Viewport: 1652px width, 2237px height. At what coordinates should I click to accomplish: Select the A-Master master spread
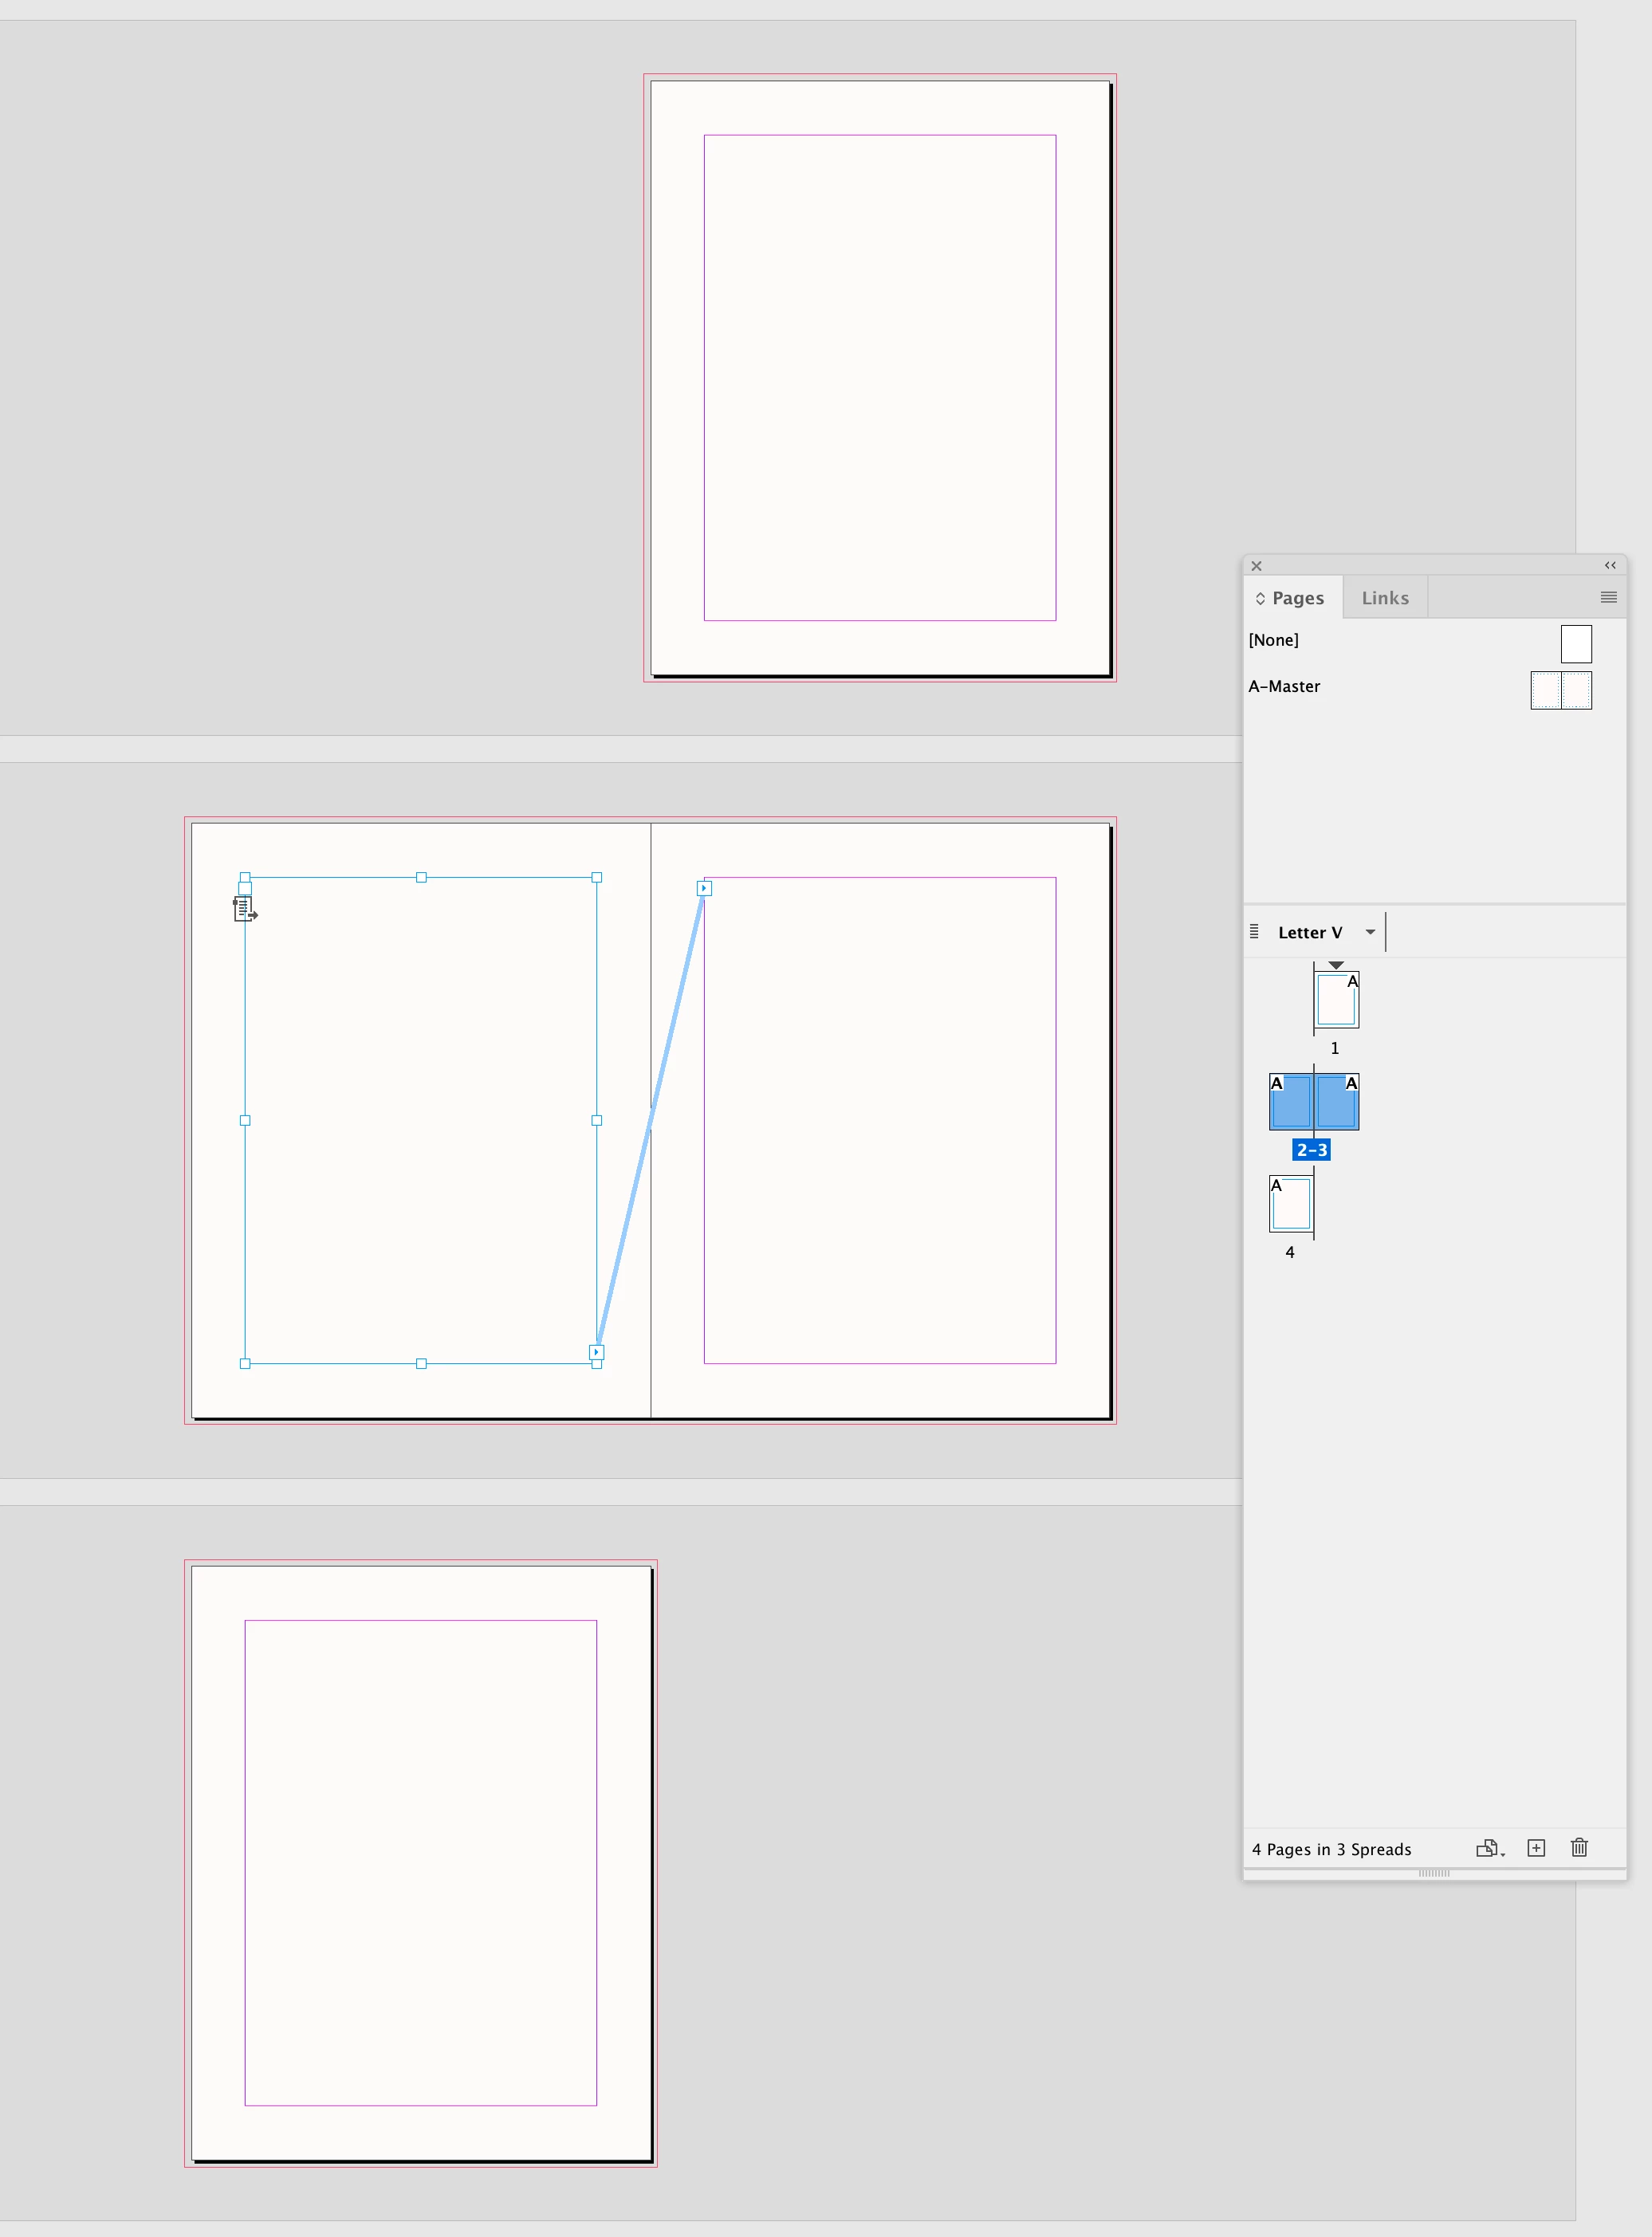pos(1284,686)
